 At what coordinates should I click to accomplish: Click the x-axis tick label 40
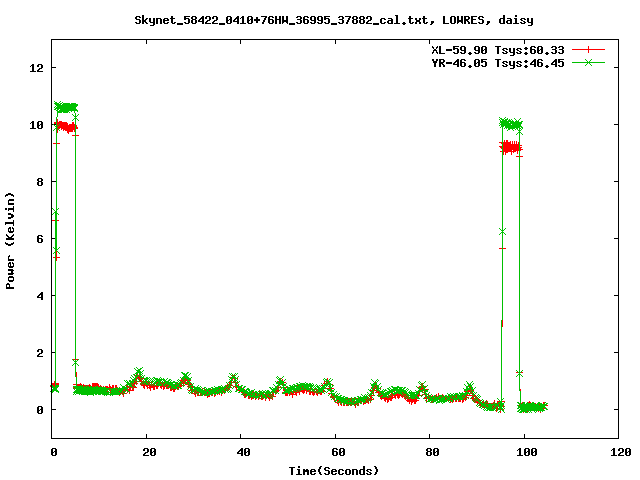(x=244, y=452)
